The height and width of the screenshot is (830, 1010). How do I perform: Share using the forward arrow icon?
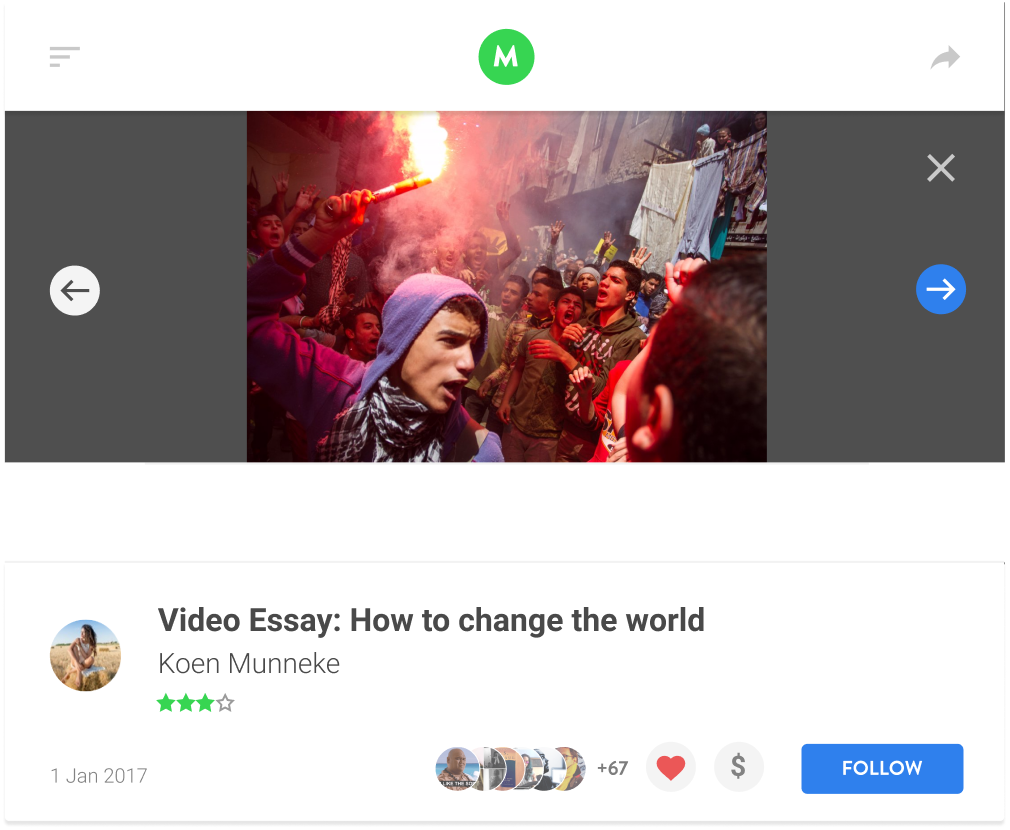click(945, 57)
